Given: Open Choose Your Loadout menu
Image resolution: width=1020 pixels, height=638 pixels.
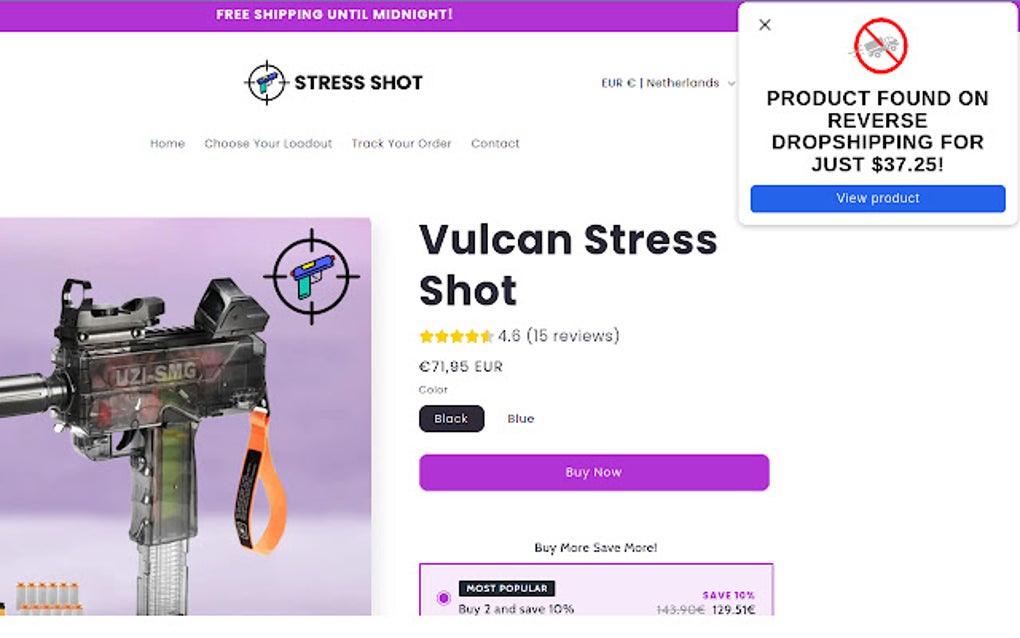Looking at the screenshot, I should coord(268,144).
